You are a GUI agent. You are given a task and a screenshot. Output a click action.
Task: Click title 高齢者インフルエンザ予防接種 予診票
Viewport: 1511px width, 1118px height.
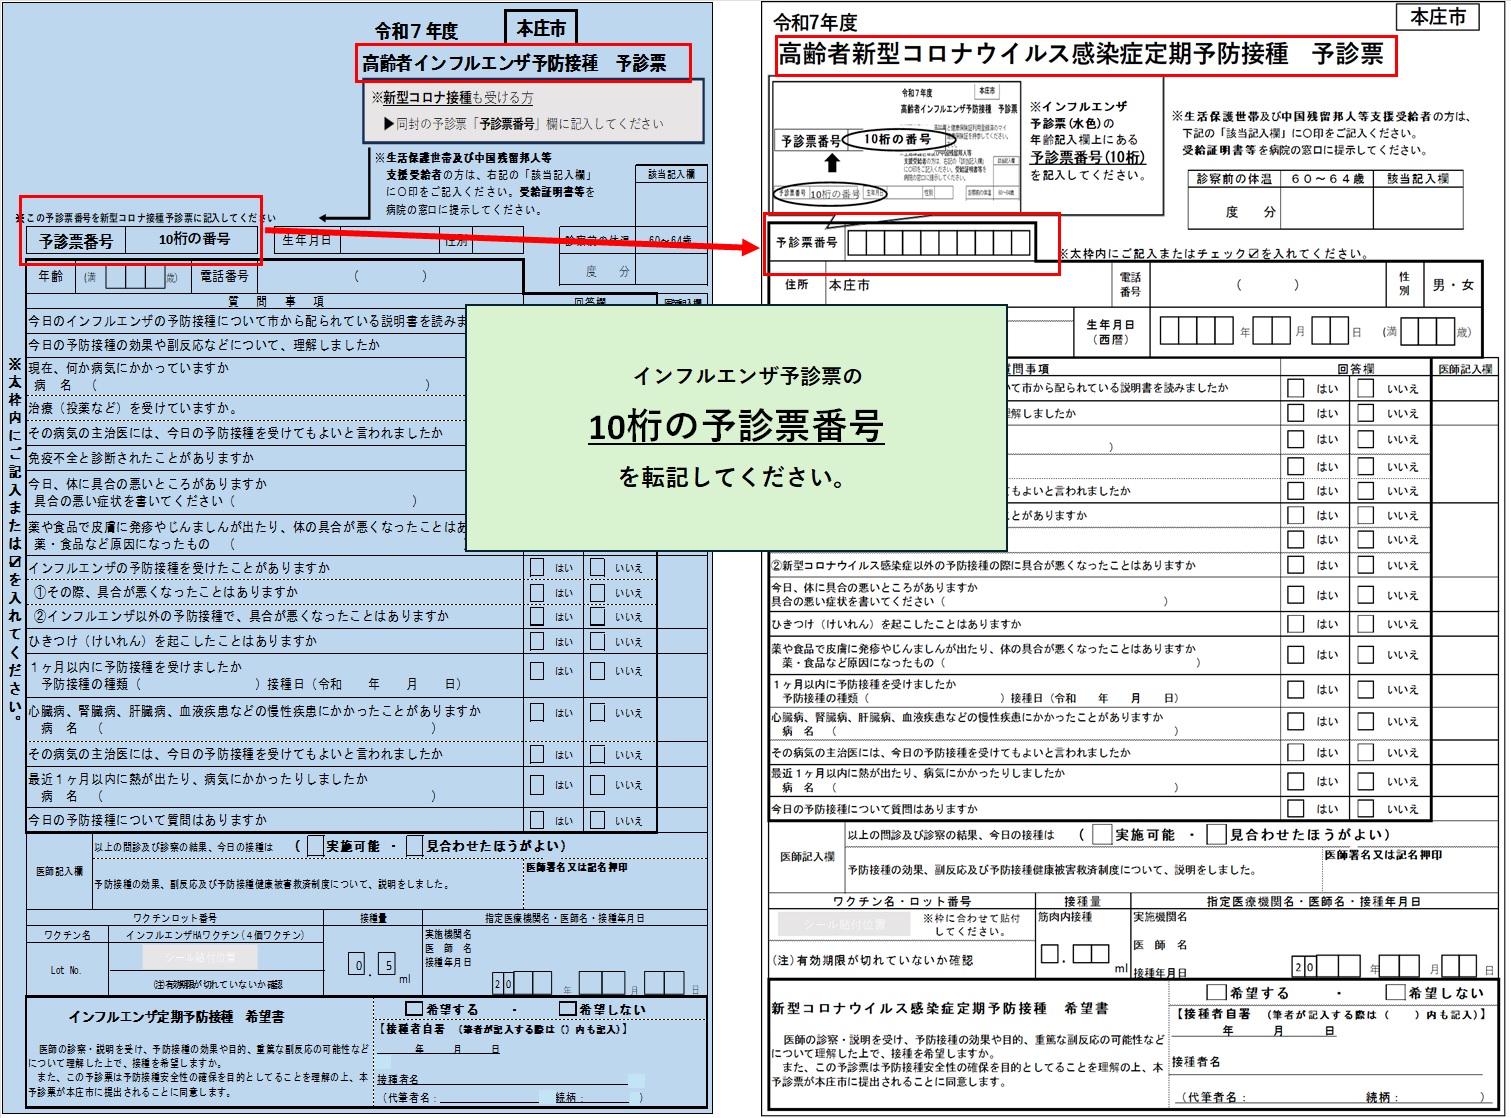point(514,63)
